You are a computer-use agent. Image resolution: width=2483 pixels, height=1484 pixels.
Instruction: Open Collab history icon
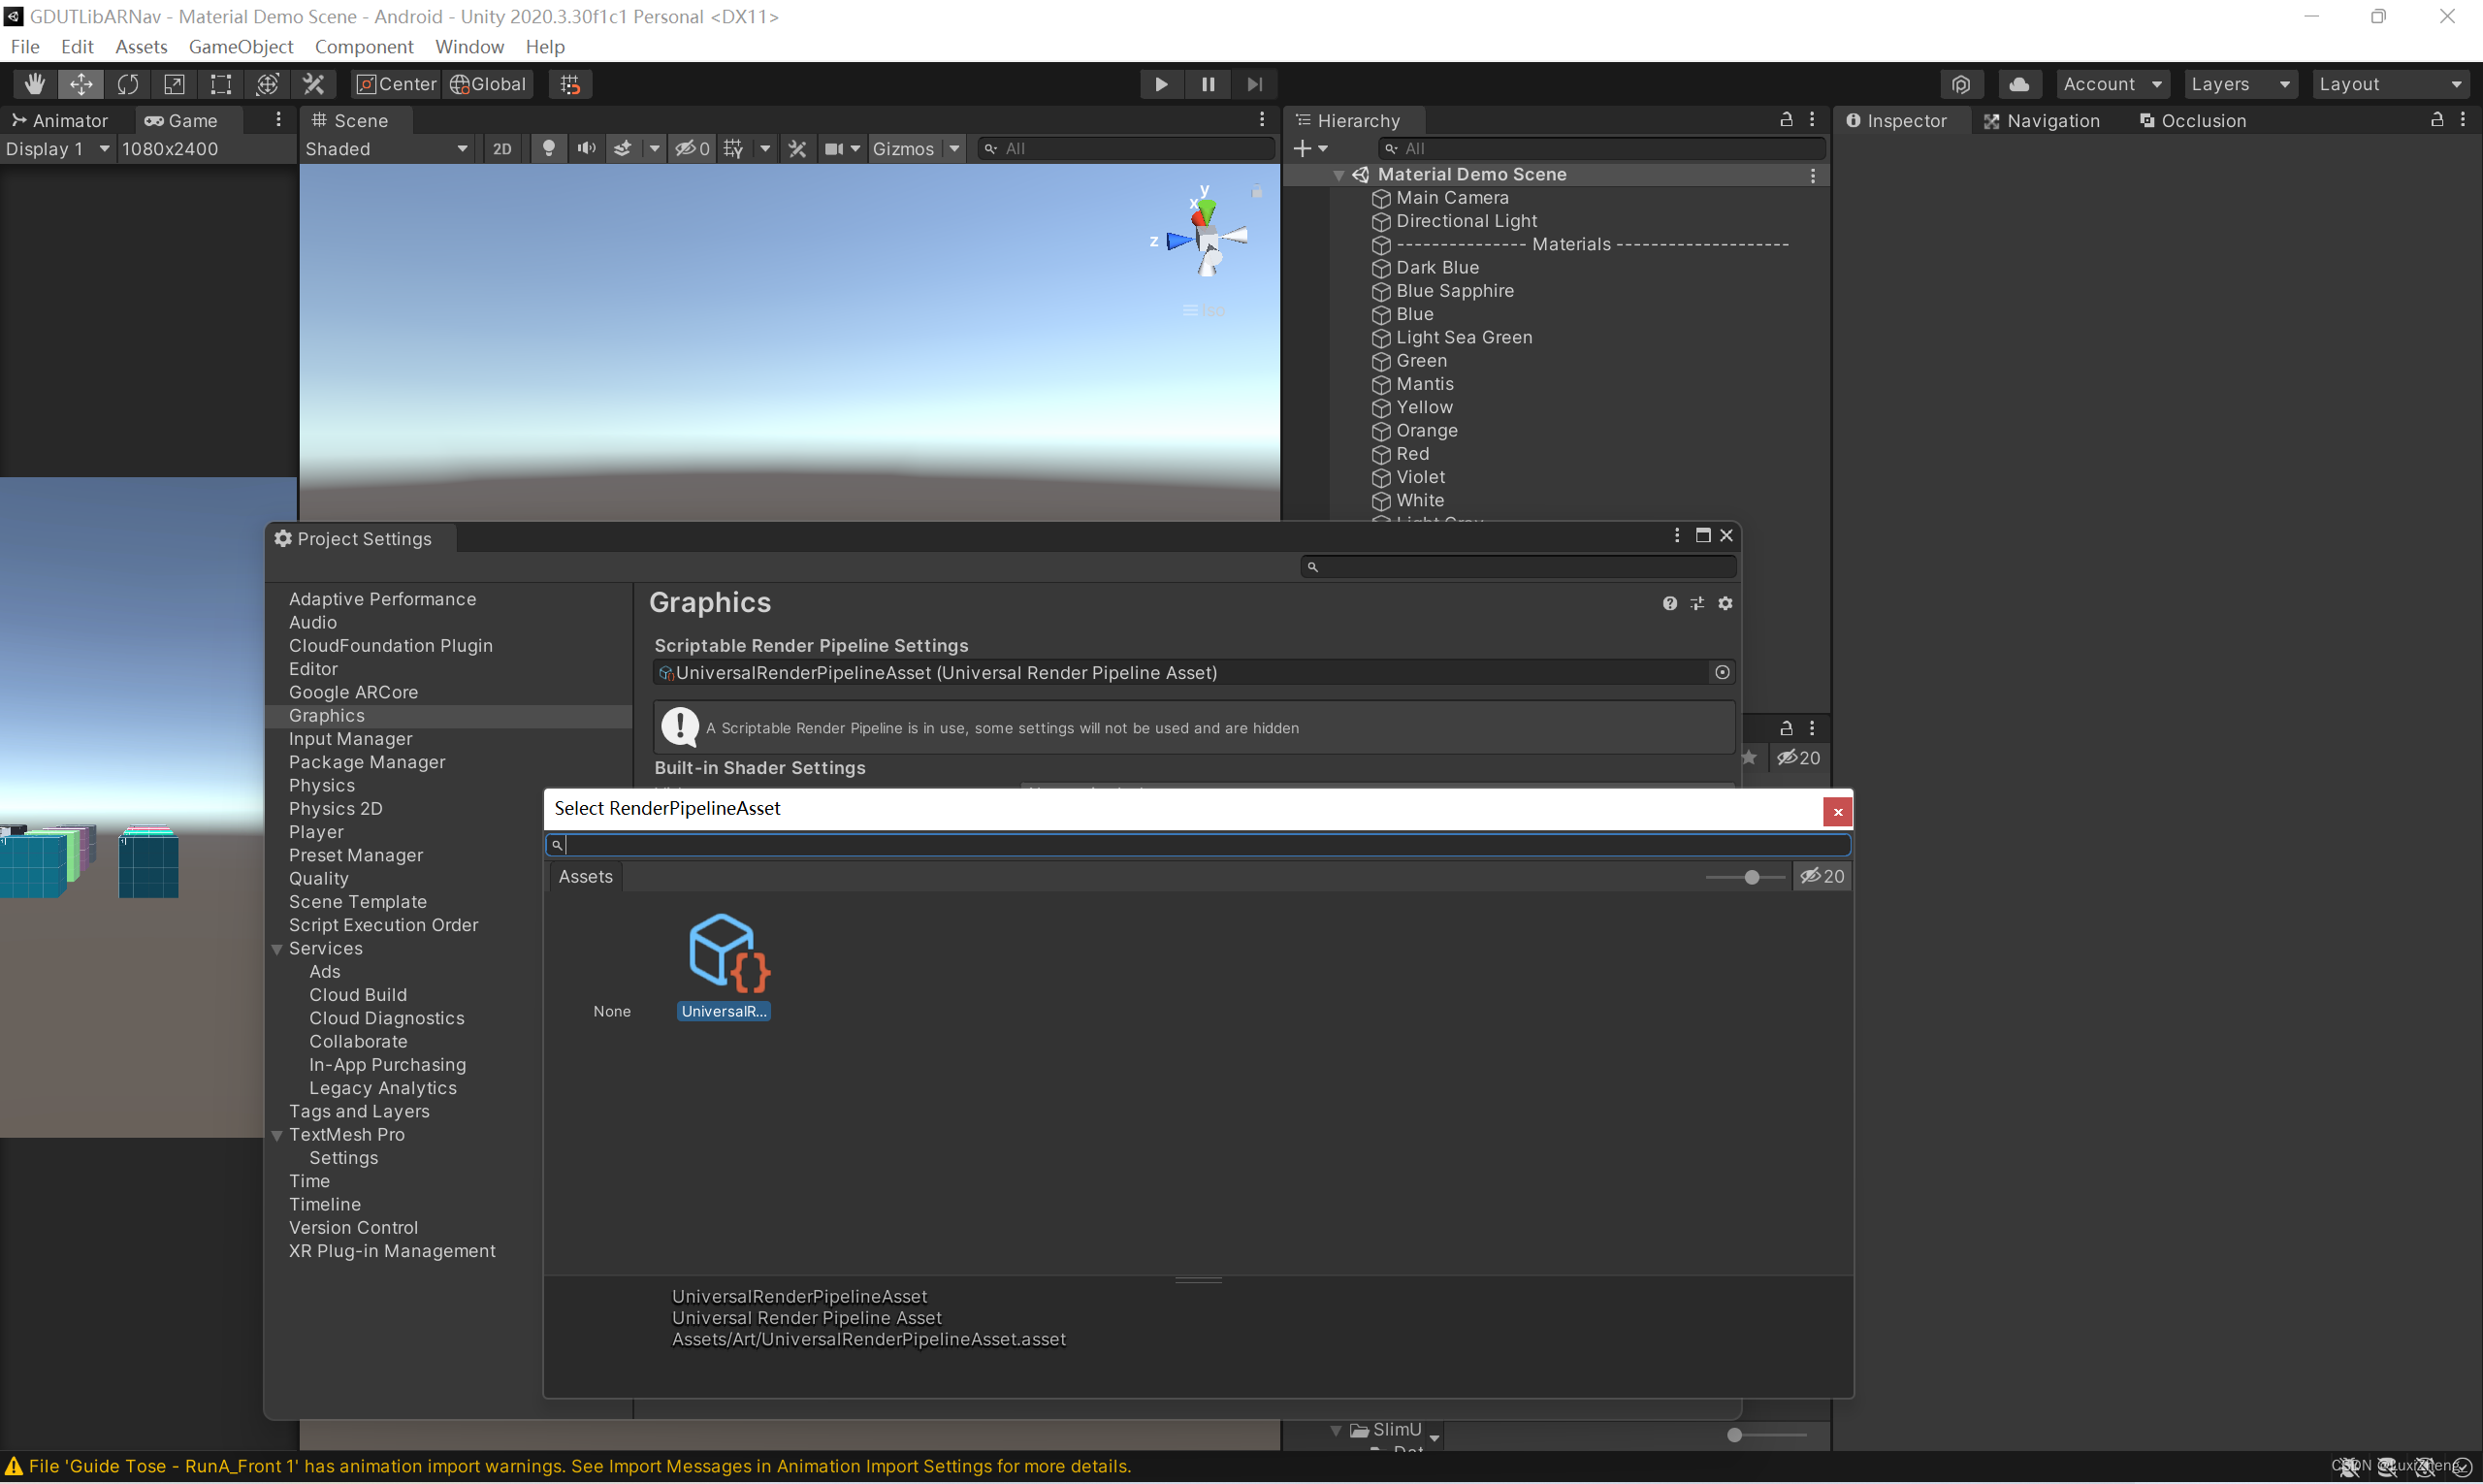click(1961, 84)
